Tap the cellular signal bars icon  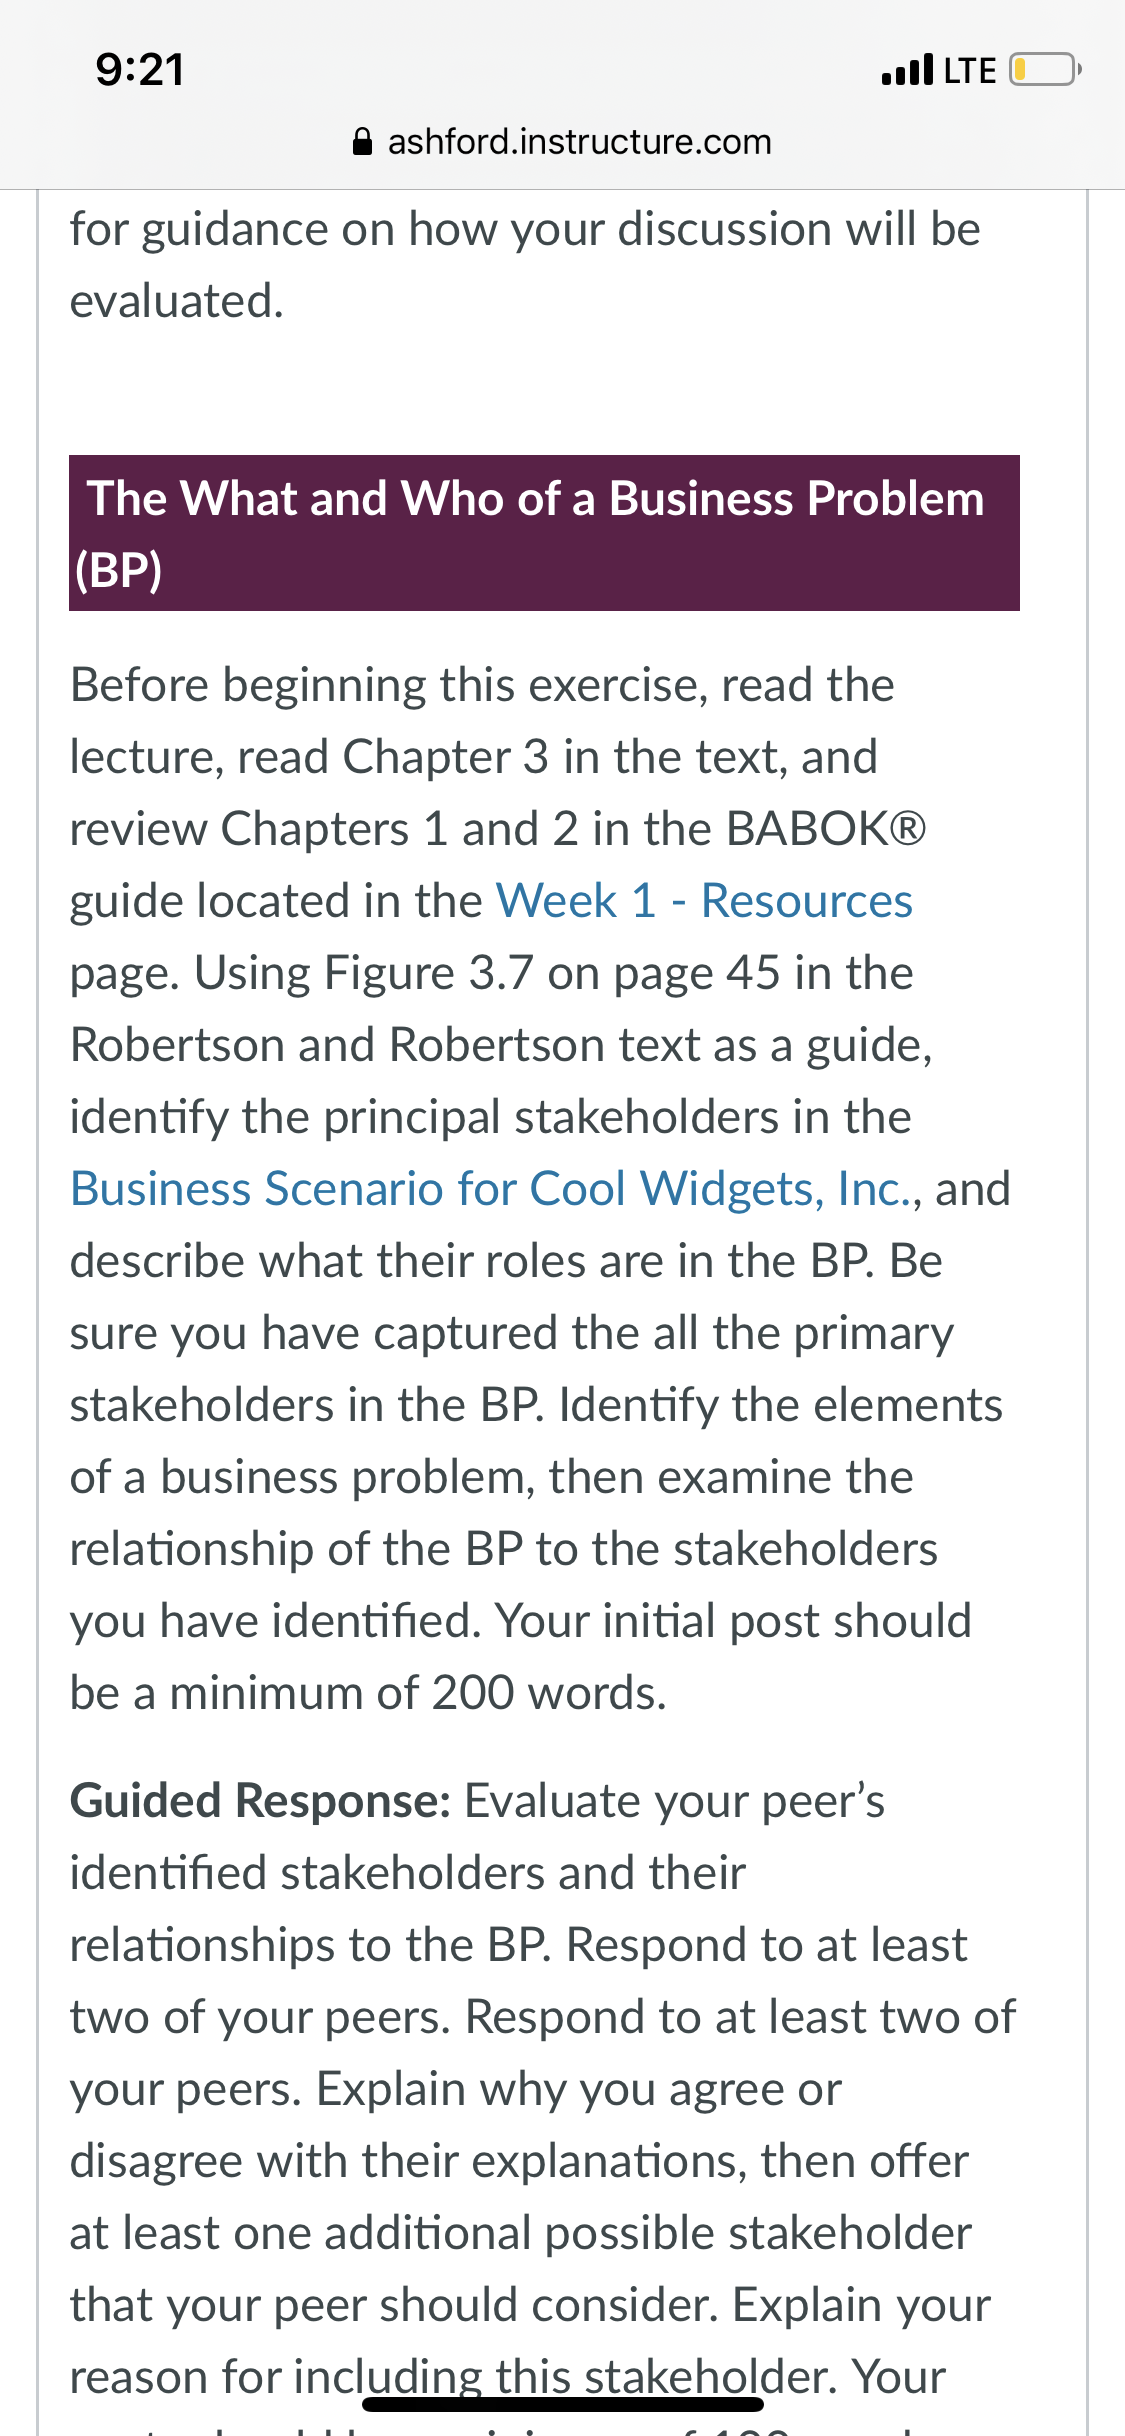(907, 70)
